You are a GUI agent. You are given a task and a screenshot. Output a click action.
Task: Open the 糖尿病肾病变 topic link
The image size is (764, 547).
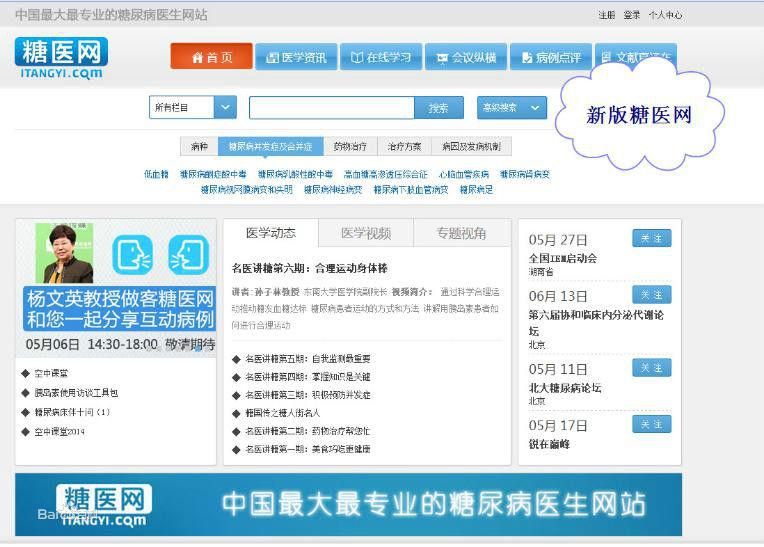point(525,174)
